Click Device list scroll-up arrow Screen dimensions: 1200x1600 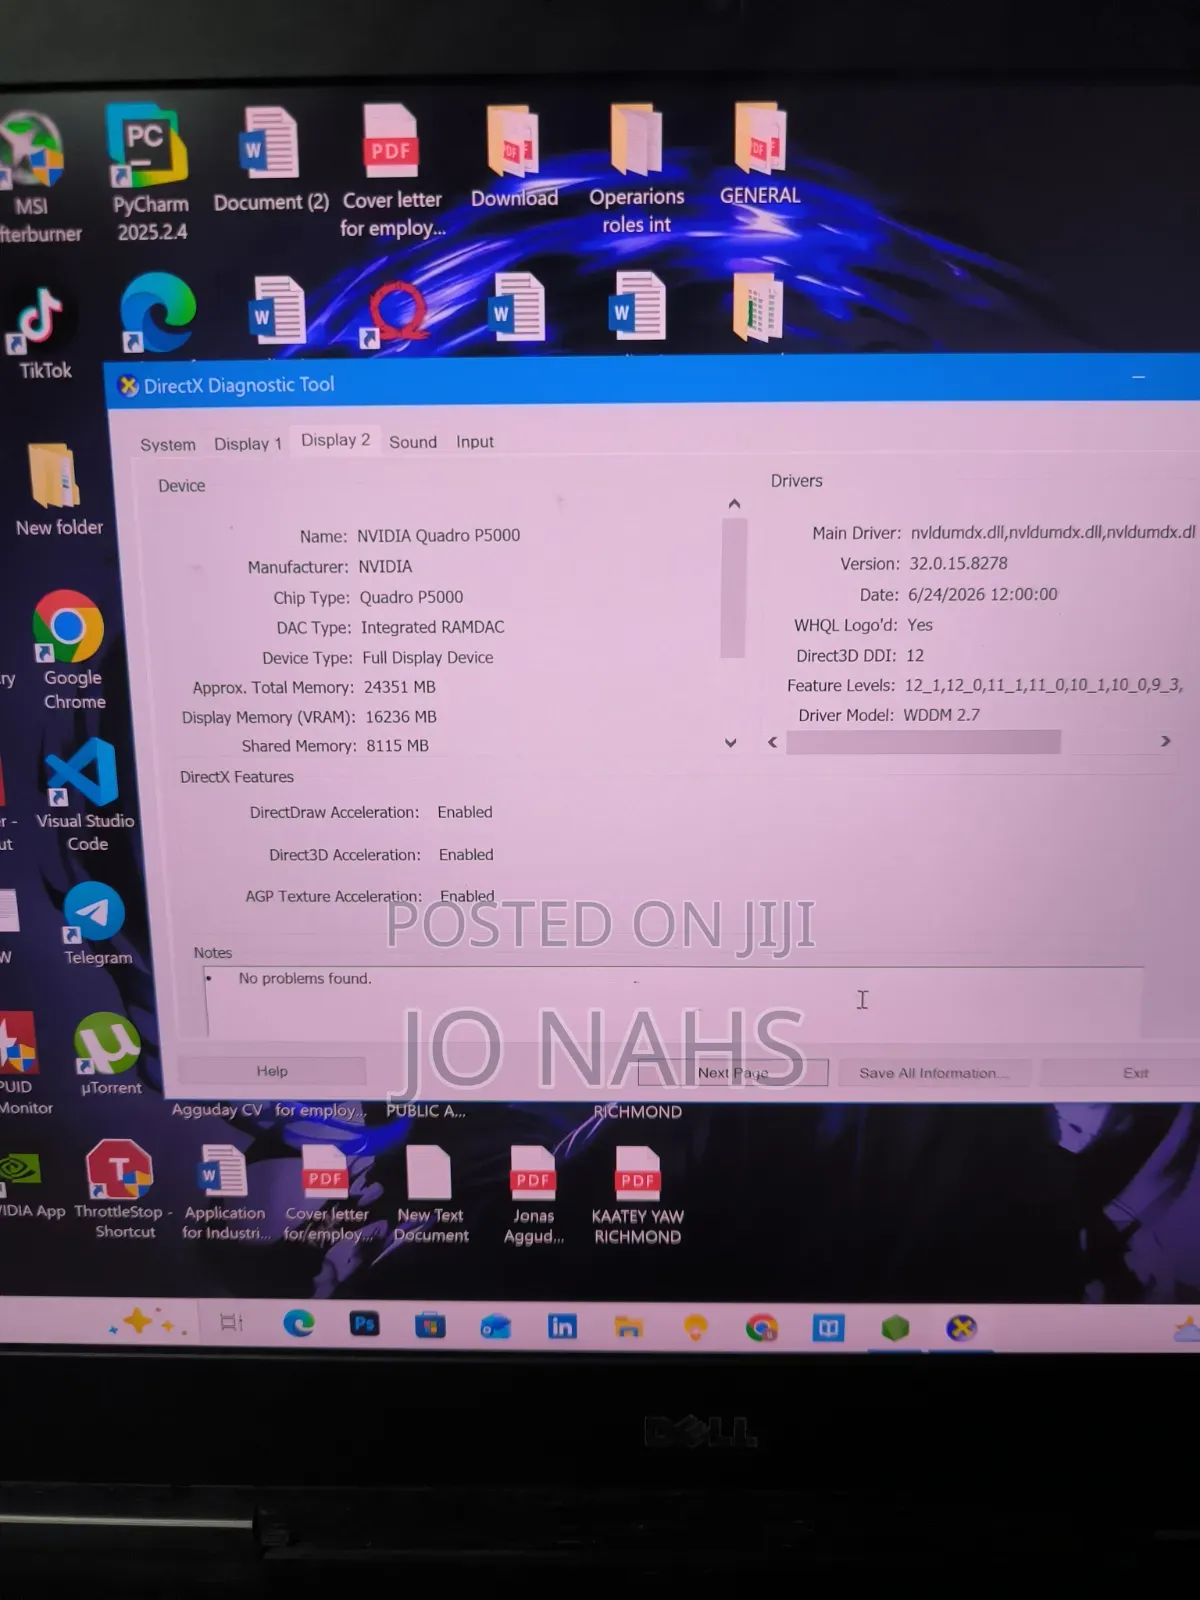pos(734,504)
